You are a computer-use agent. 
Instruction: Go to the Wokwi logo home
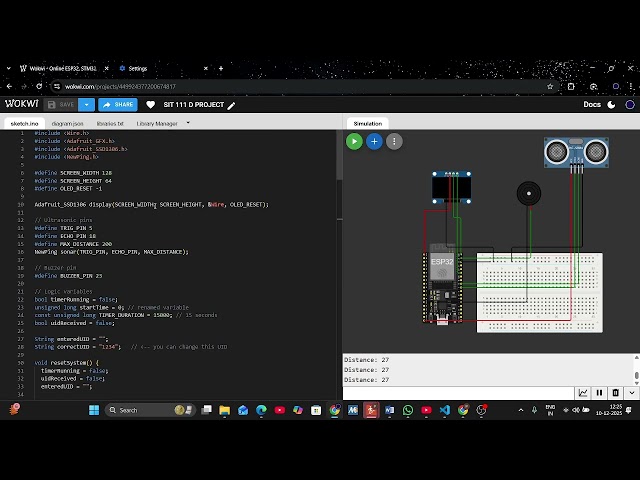click(22, 104)
